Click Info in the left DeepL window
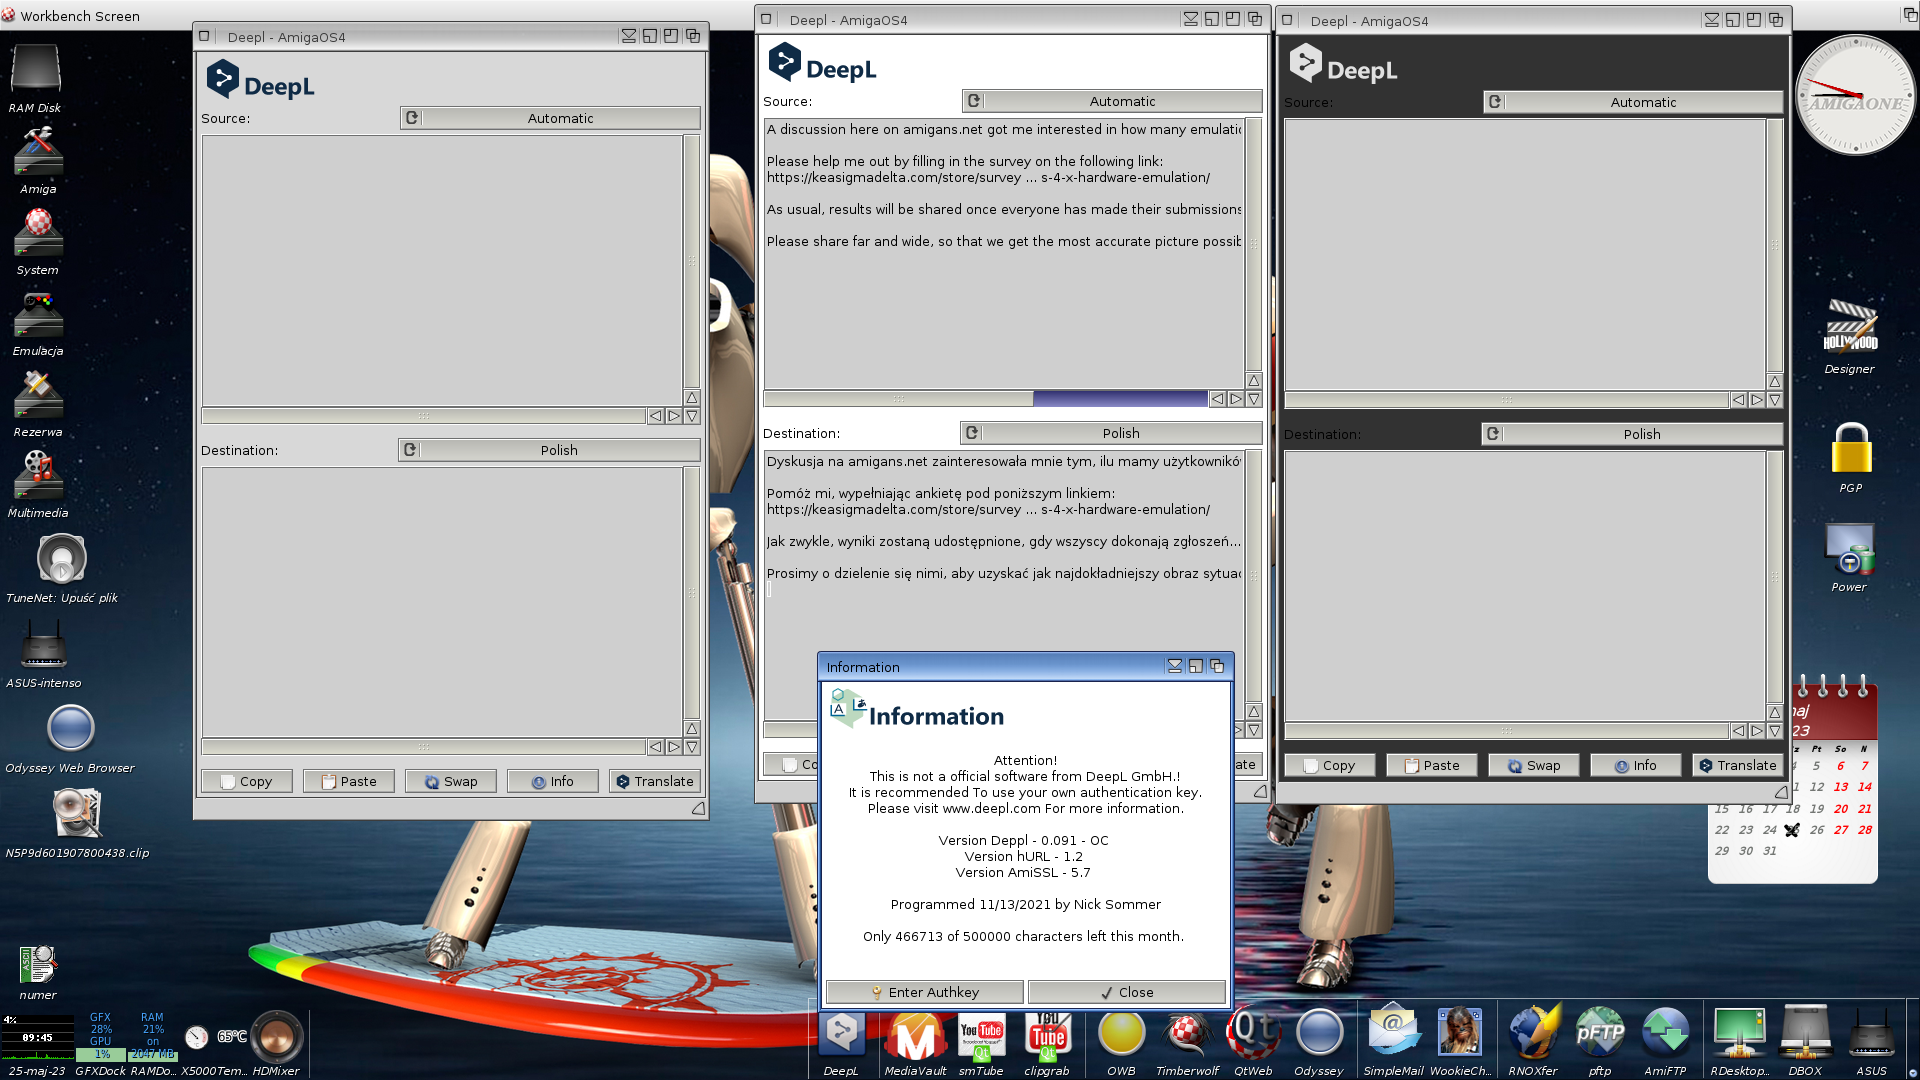The height and width of the screenshot is (1080, 1920). click(x=553, y=781)
